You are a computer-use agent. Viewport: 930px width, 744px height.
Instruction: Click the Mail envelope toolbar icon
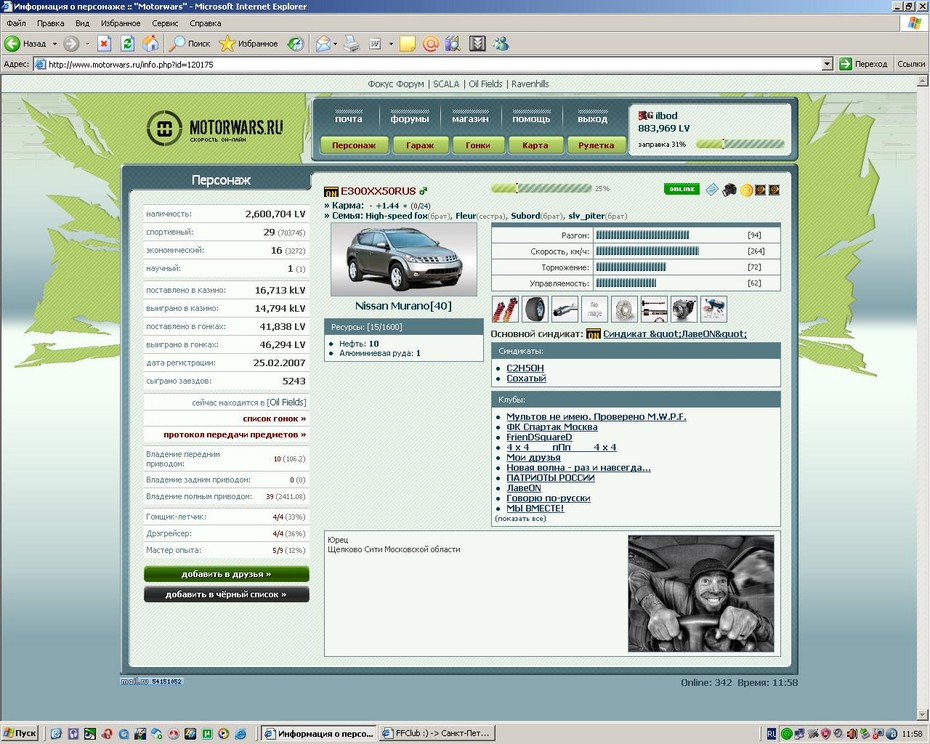click(323, 43)
